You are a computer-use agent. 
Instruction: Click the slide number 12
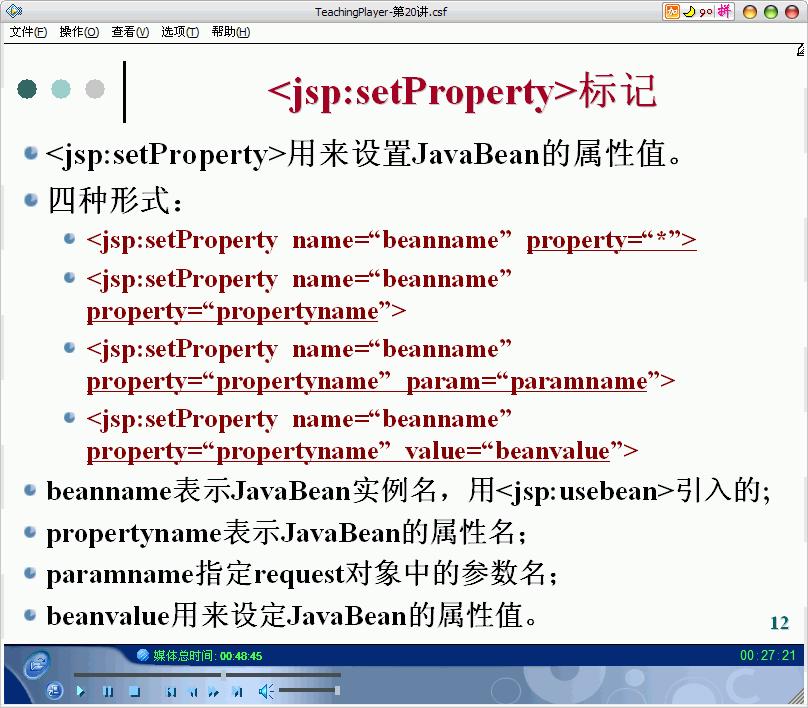point(779,623)
